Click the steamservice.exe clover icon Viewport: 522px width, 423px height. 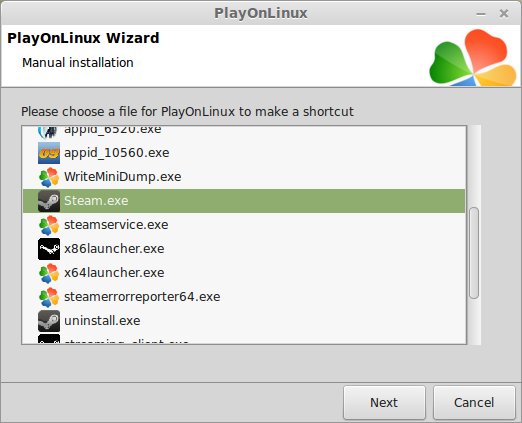tap(49, 225)
